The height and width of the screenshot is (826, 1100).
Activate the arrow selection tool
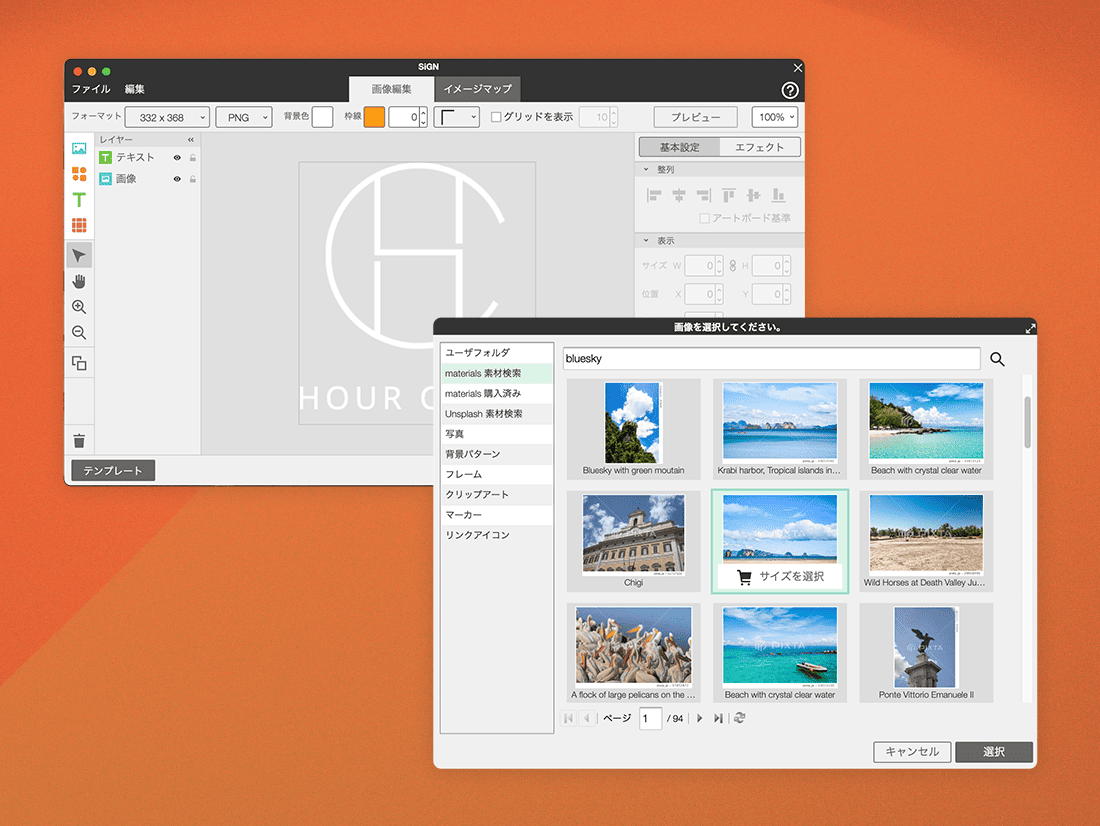coord(79,255)
